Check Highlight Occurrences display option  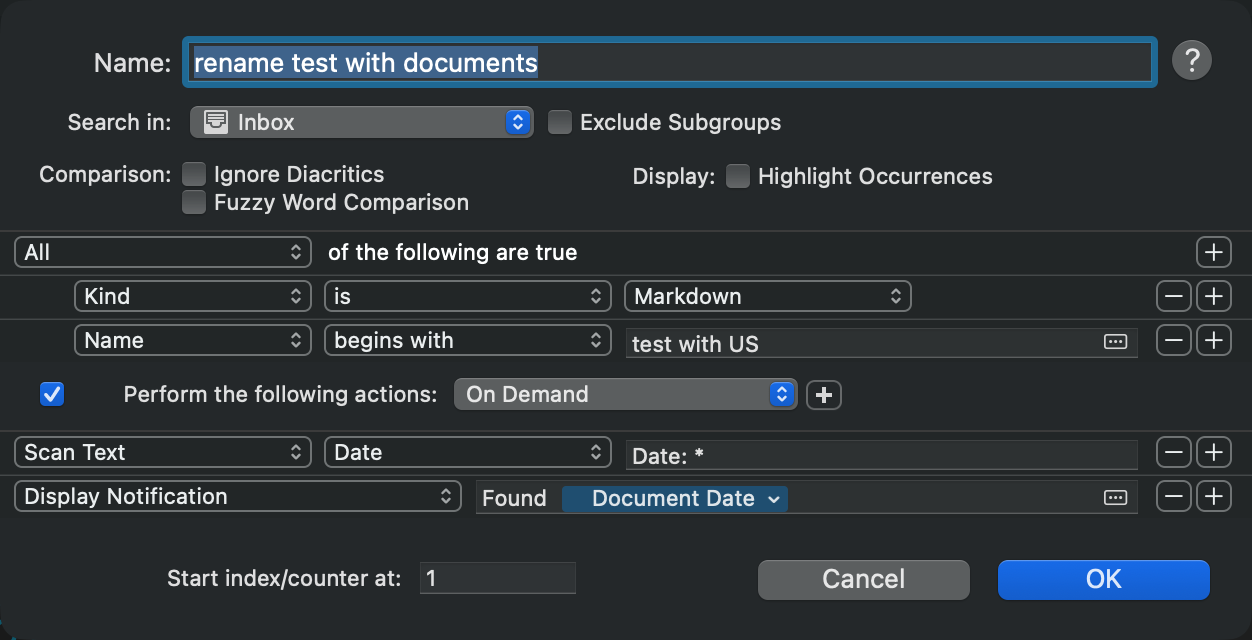738,177
